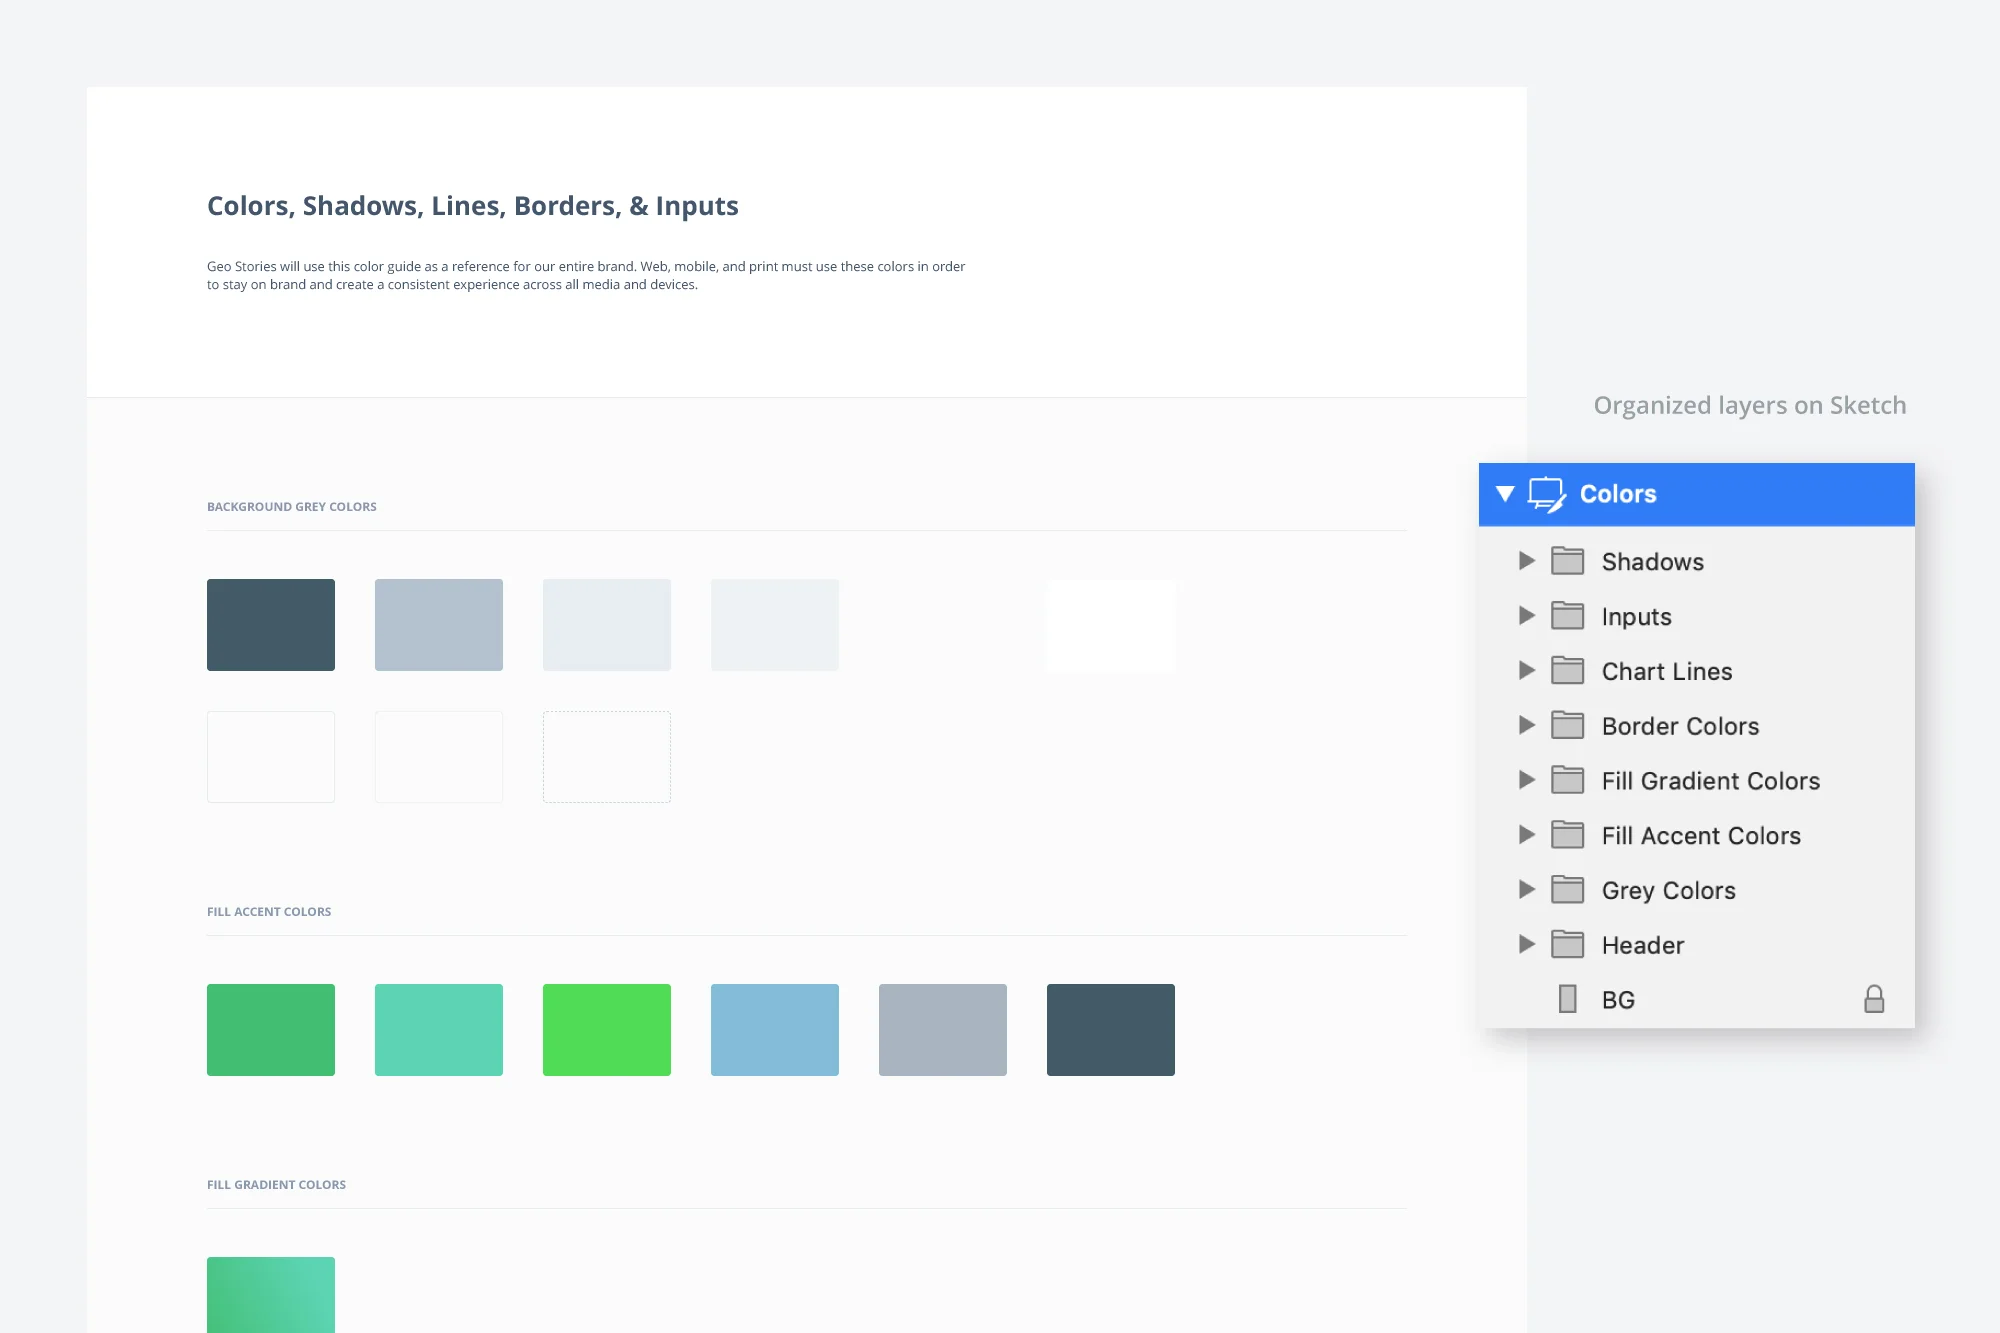Click the BG layer rectangle icon
This screenshot has width=2000, height=1333.
[1567, 999]
